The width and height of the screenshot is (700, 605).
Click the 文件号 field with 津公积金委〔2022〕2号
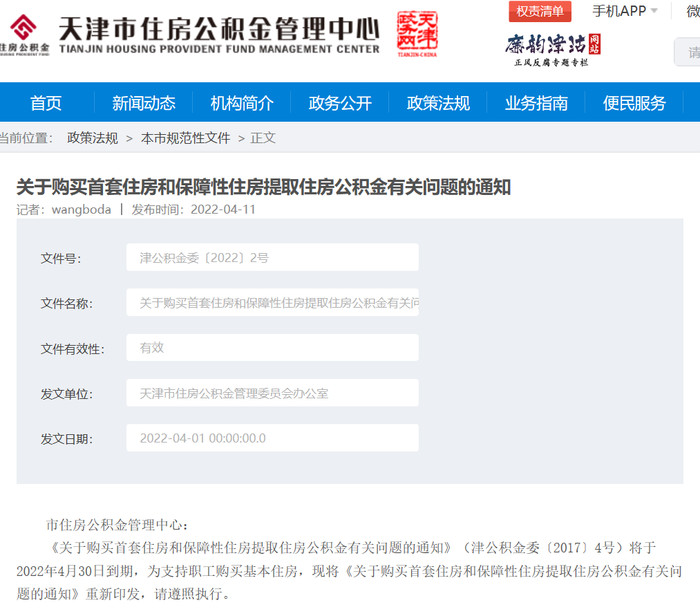[x=272, y=257]
